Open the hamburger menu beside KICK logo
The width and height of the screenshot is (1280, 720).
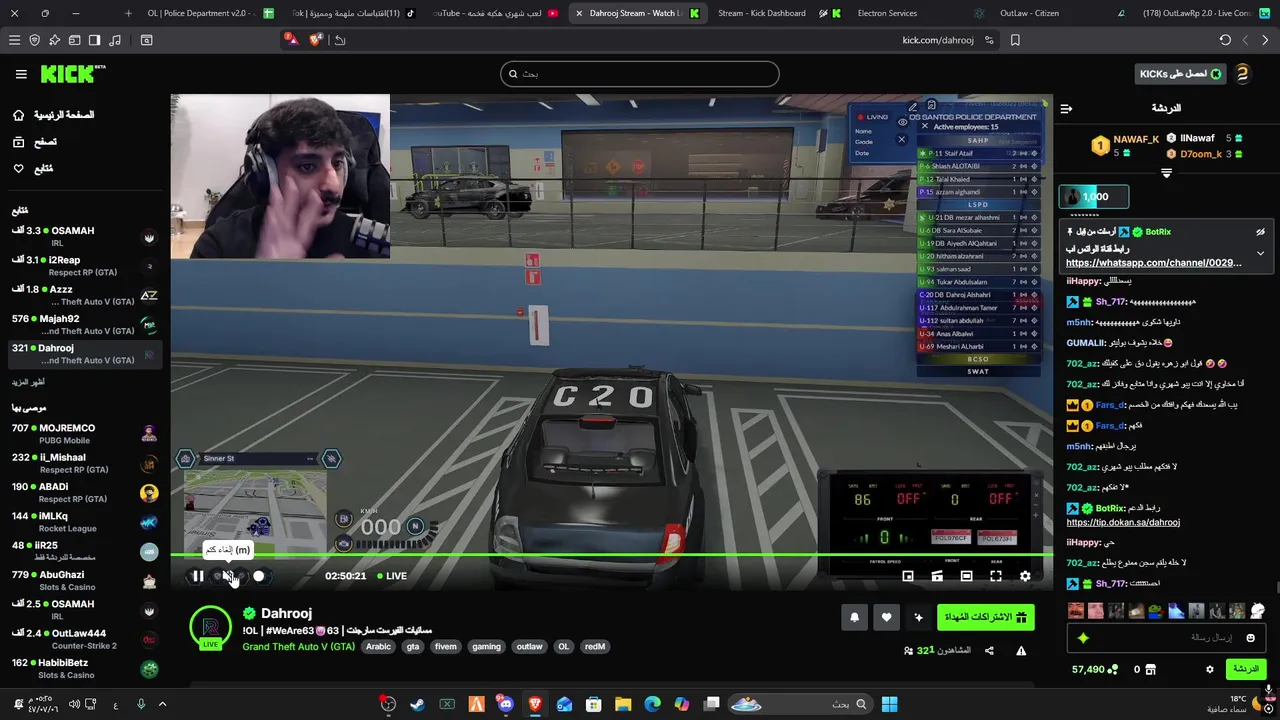(21, 74)
